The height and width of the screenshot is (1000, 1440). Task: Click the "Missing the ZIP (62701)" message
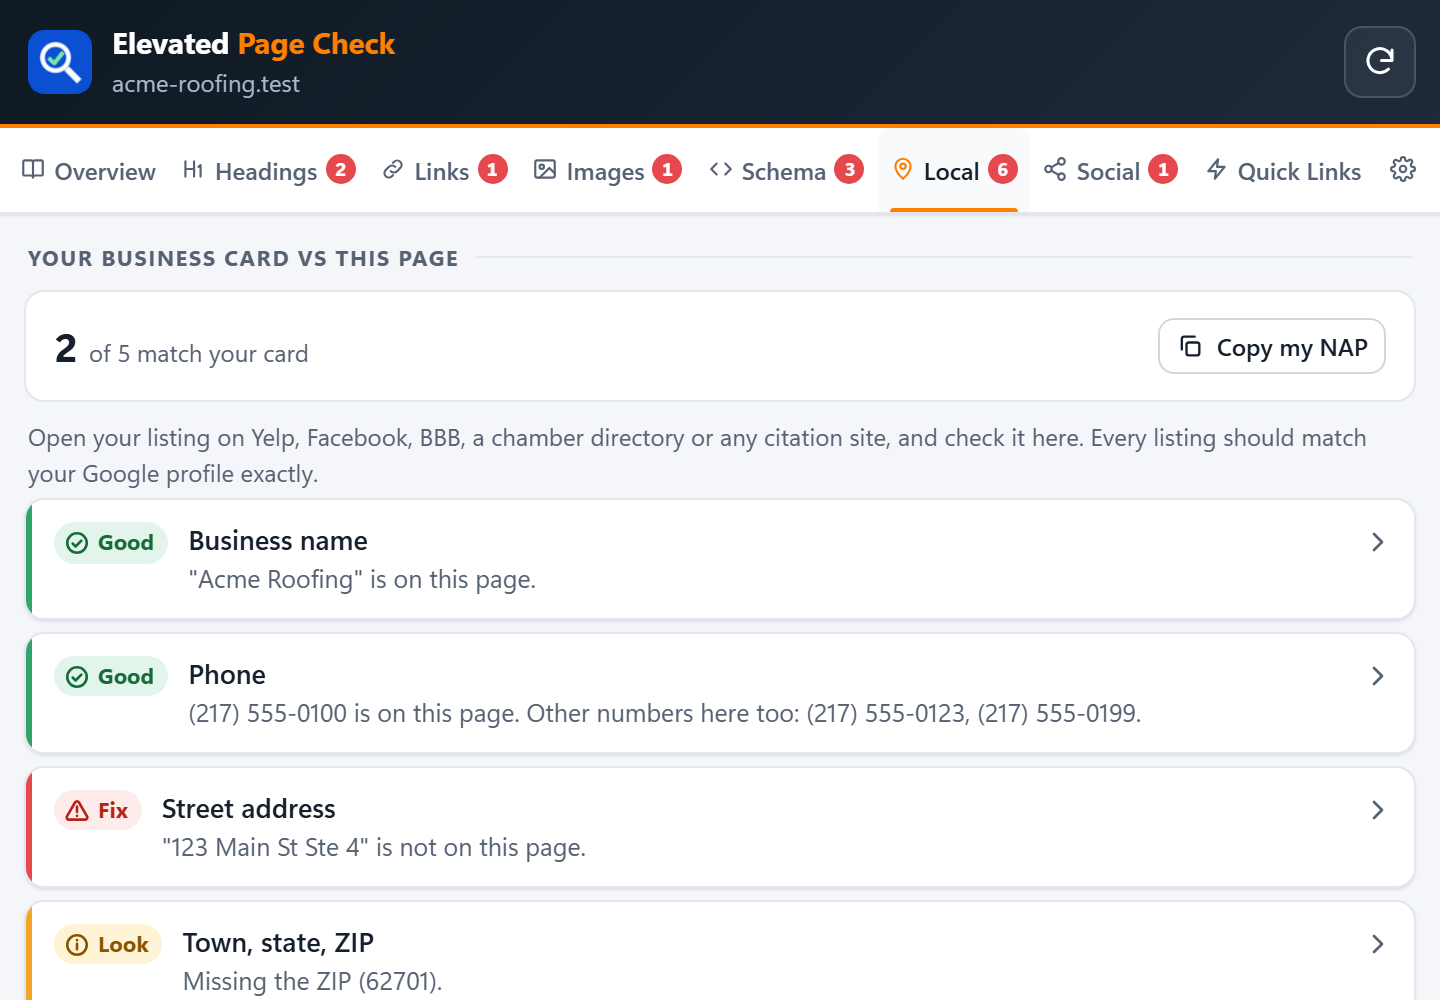tap(312, 981)
